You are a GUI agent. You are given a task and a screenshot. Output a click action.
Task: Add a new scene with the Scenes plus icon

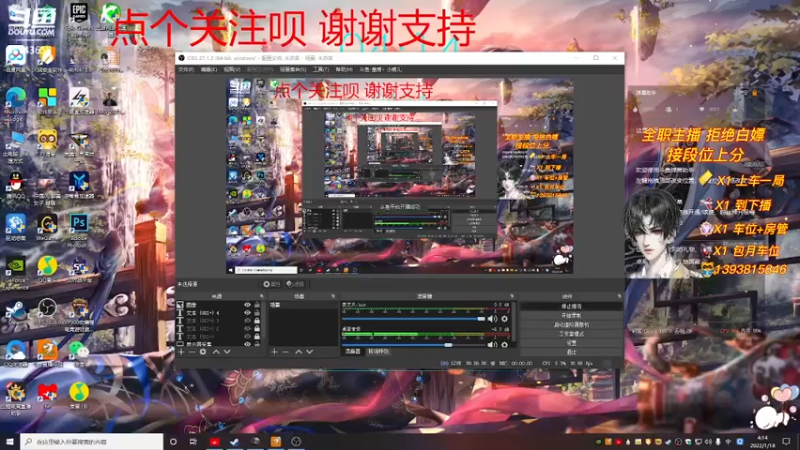tap(274, 352)
